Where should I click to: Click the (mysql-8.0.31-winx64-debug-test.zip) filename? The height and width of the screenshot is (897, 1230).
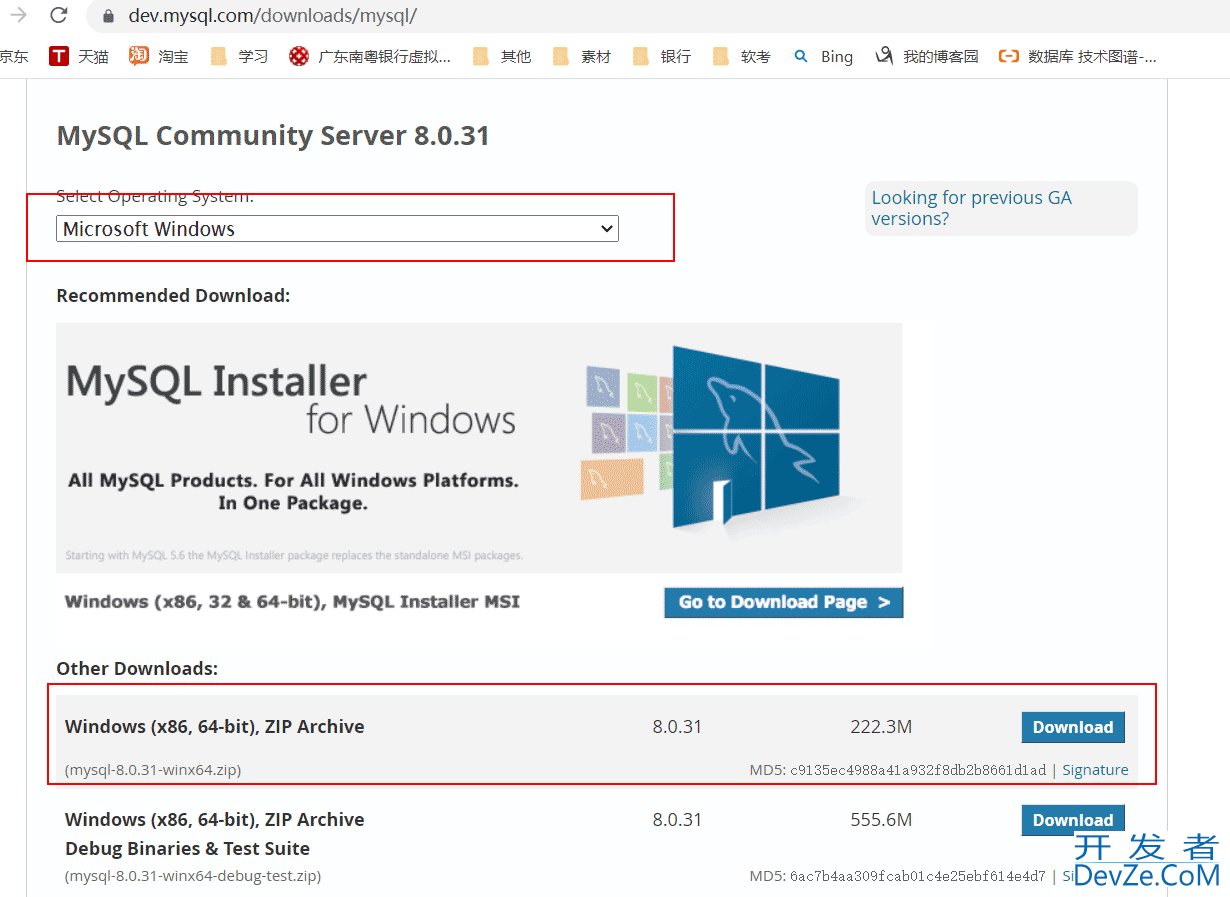(193, 876)
